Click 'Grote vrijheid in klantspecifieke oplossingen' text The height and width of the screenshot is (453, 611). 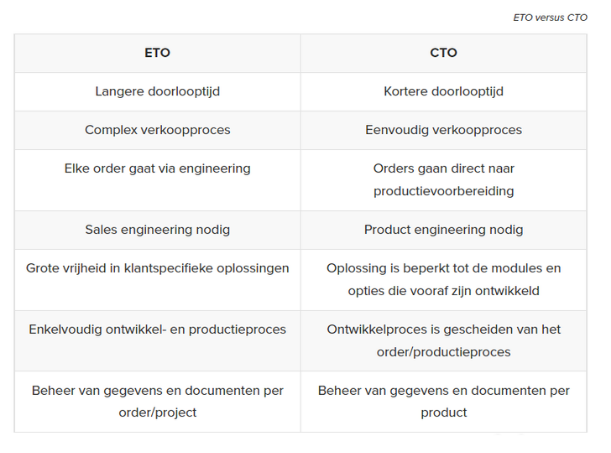157,268
